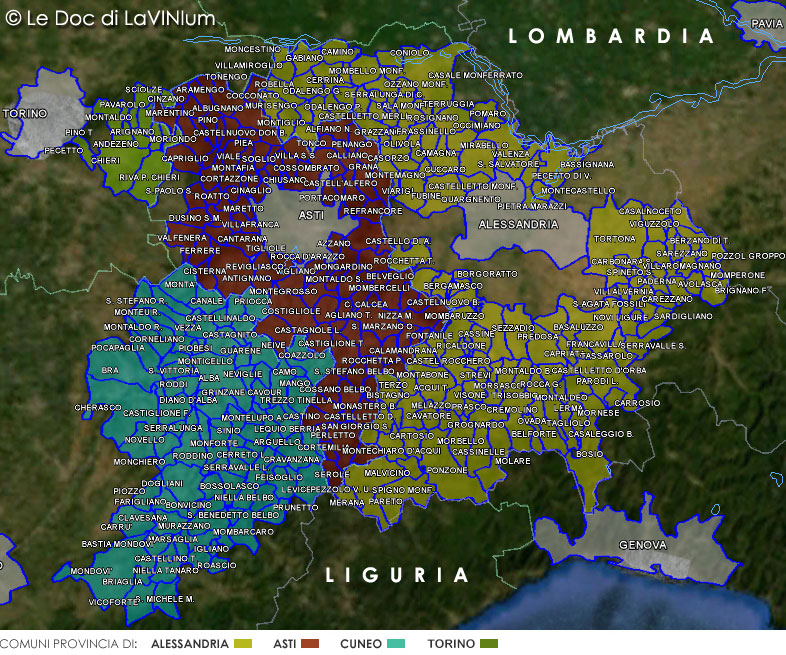
Task: Select the teal Cuneo legend swatch
Action: (x=399, y=644)
